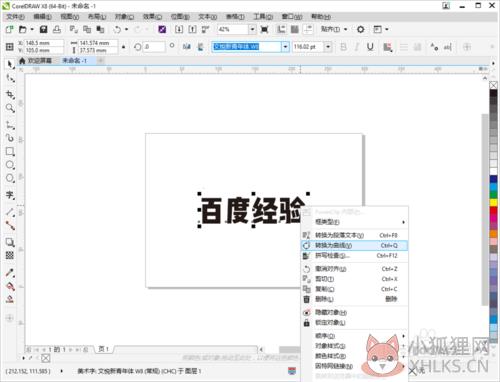
Task: Open the Undo history dropdown arrow
Action: tap(126, 29)
